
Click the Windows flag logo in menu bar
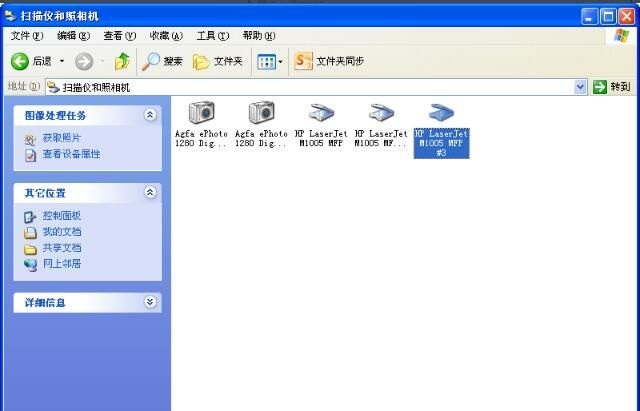click(621, 36)
